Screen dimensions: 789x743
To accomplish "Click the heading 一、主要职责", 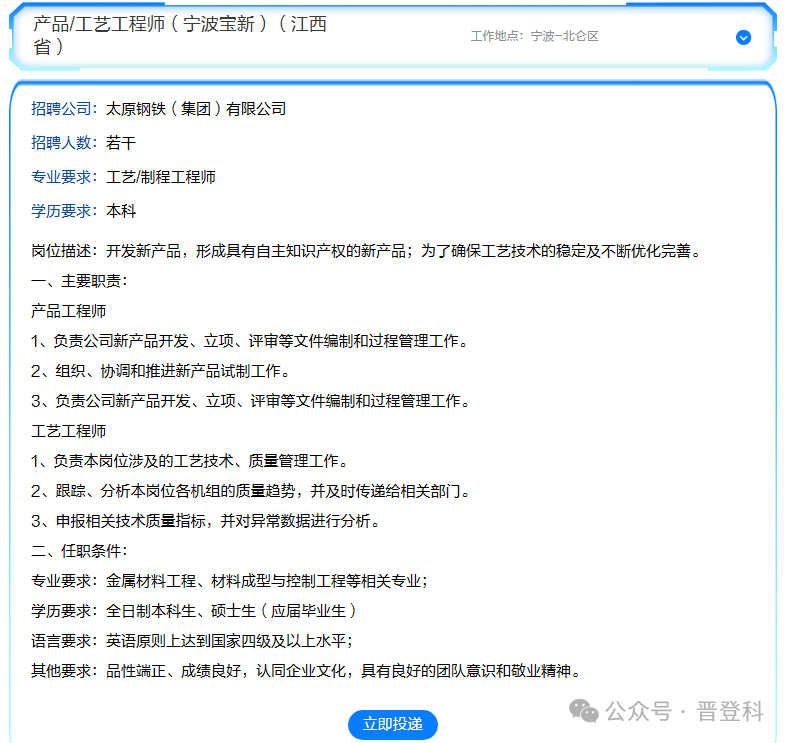I will (80, 281).
